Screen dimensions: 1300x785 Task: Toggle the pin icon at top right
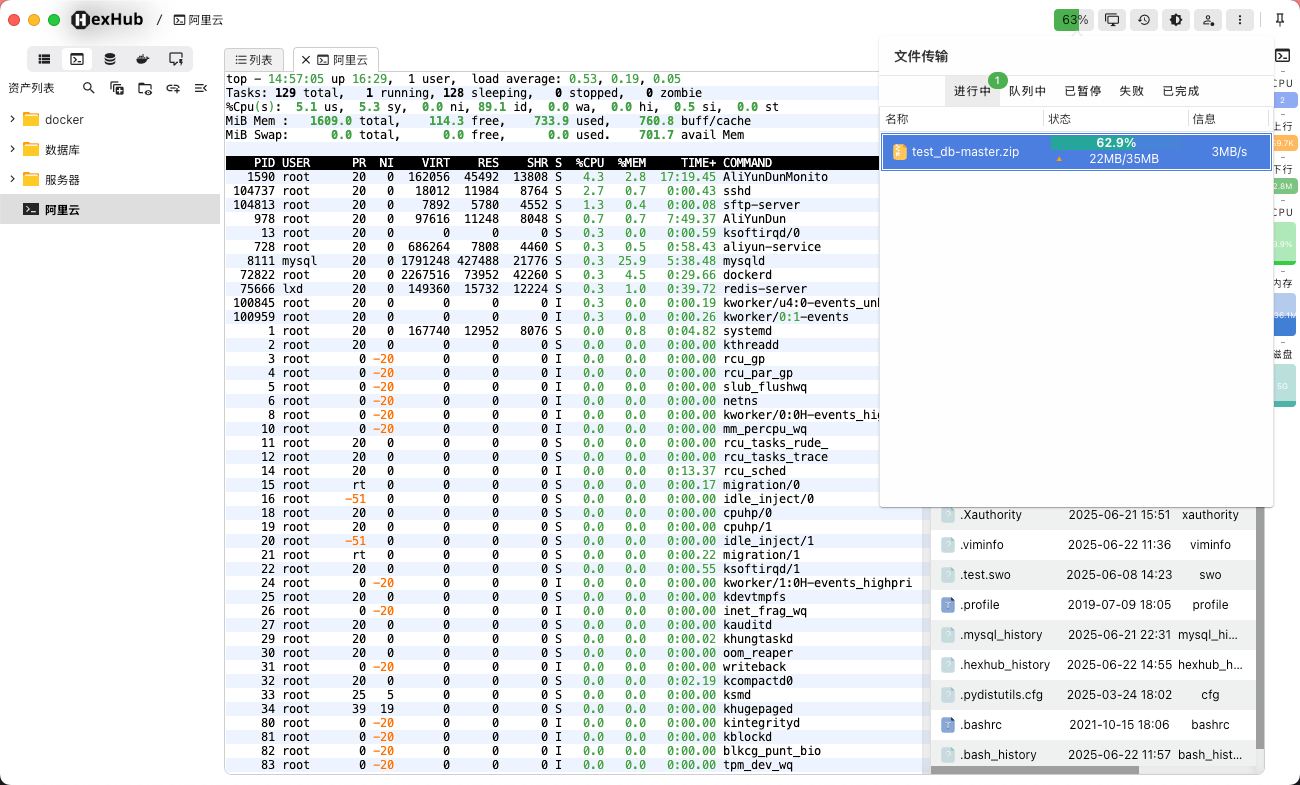pyautogui.click(x=1279, y=20)
